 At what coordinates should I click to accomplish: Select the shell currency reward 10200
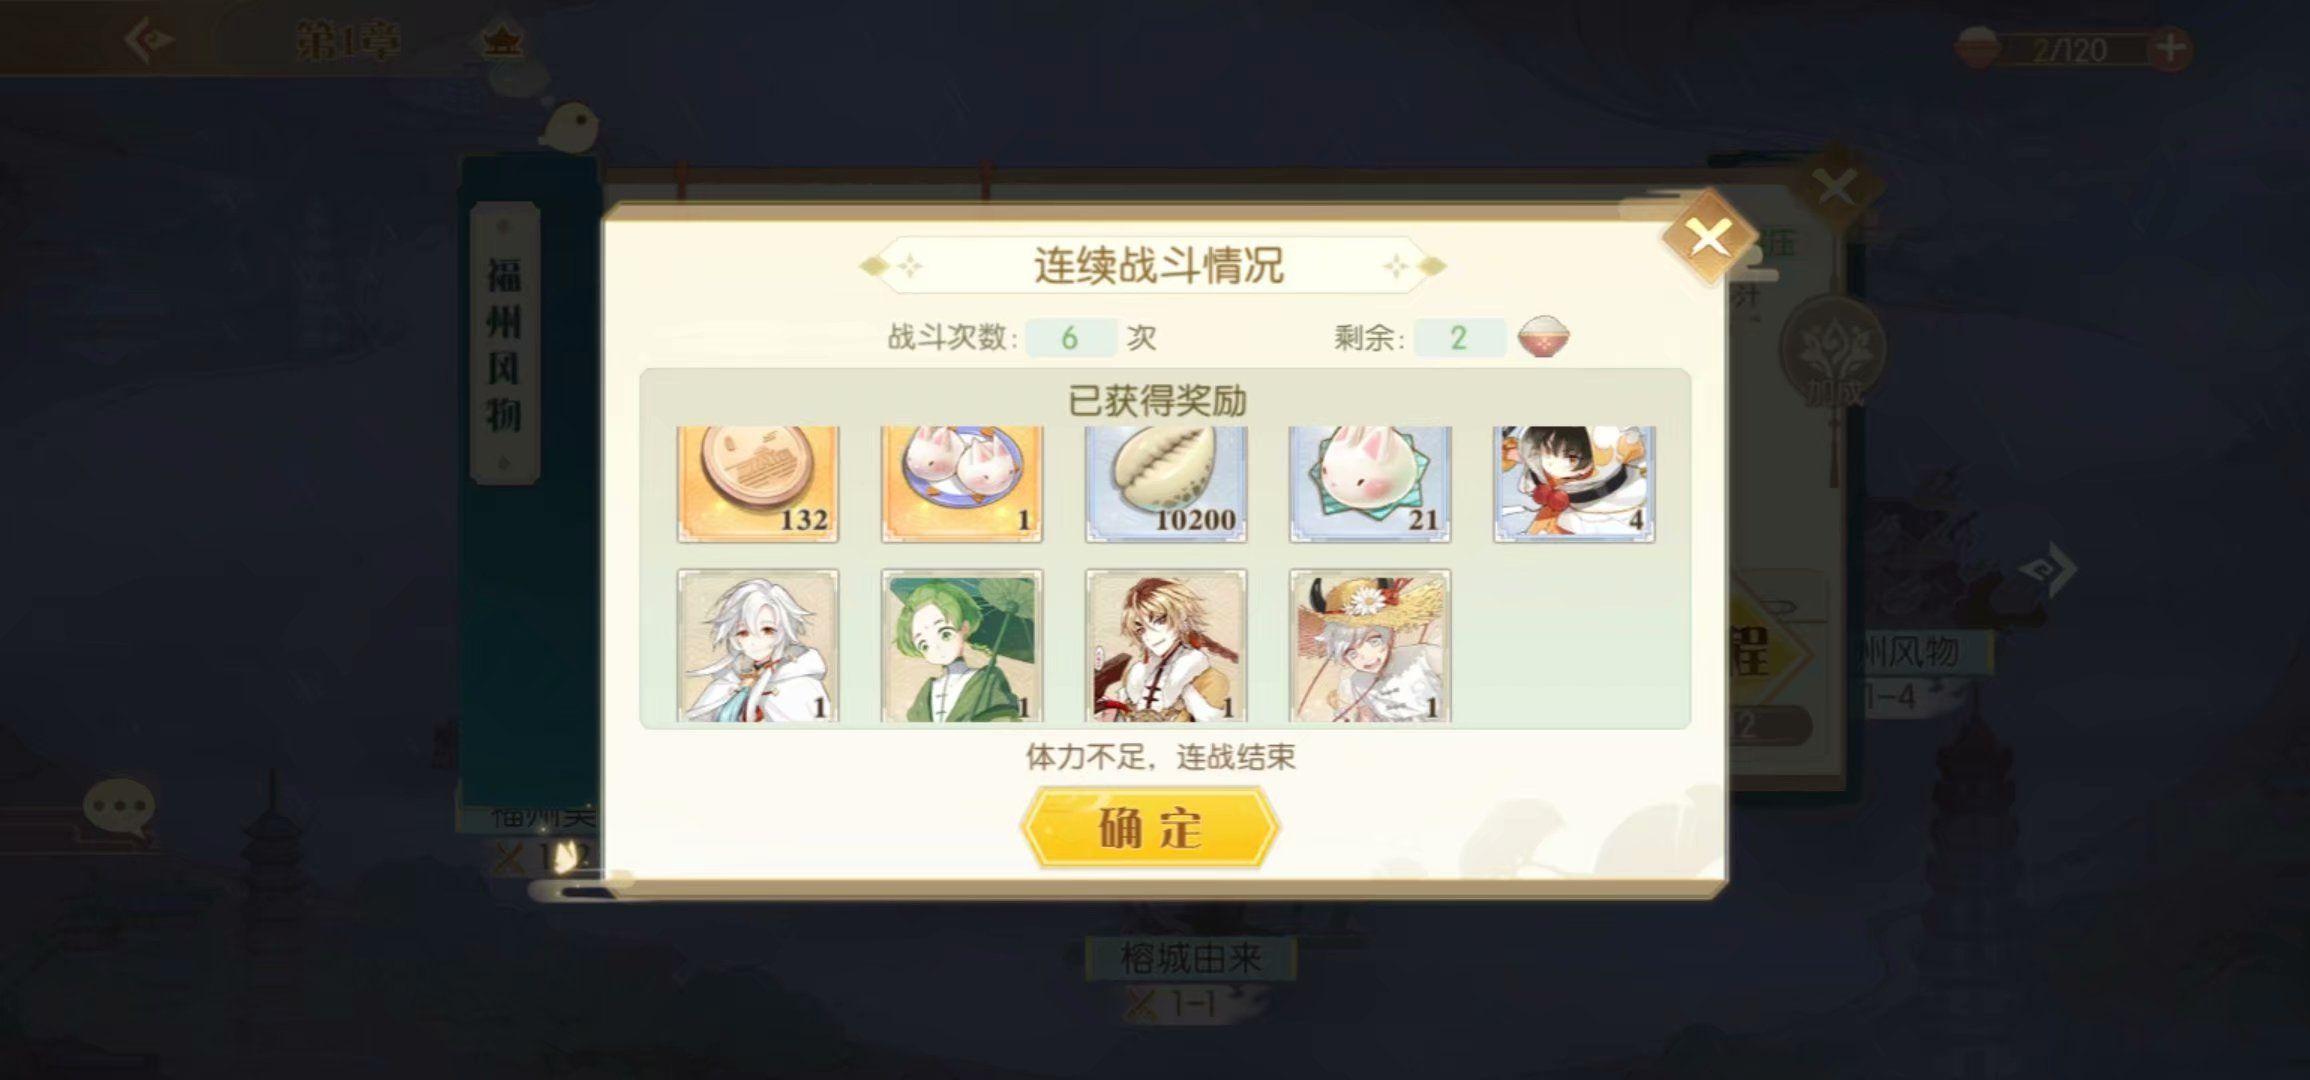tap(1166, 484)
